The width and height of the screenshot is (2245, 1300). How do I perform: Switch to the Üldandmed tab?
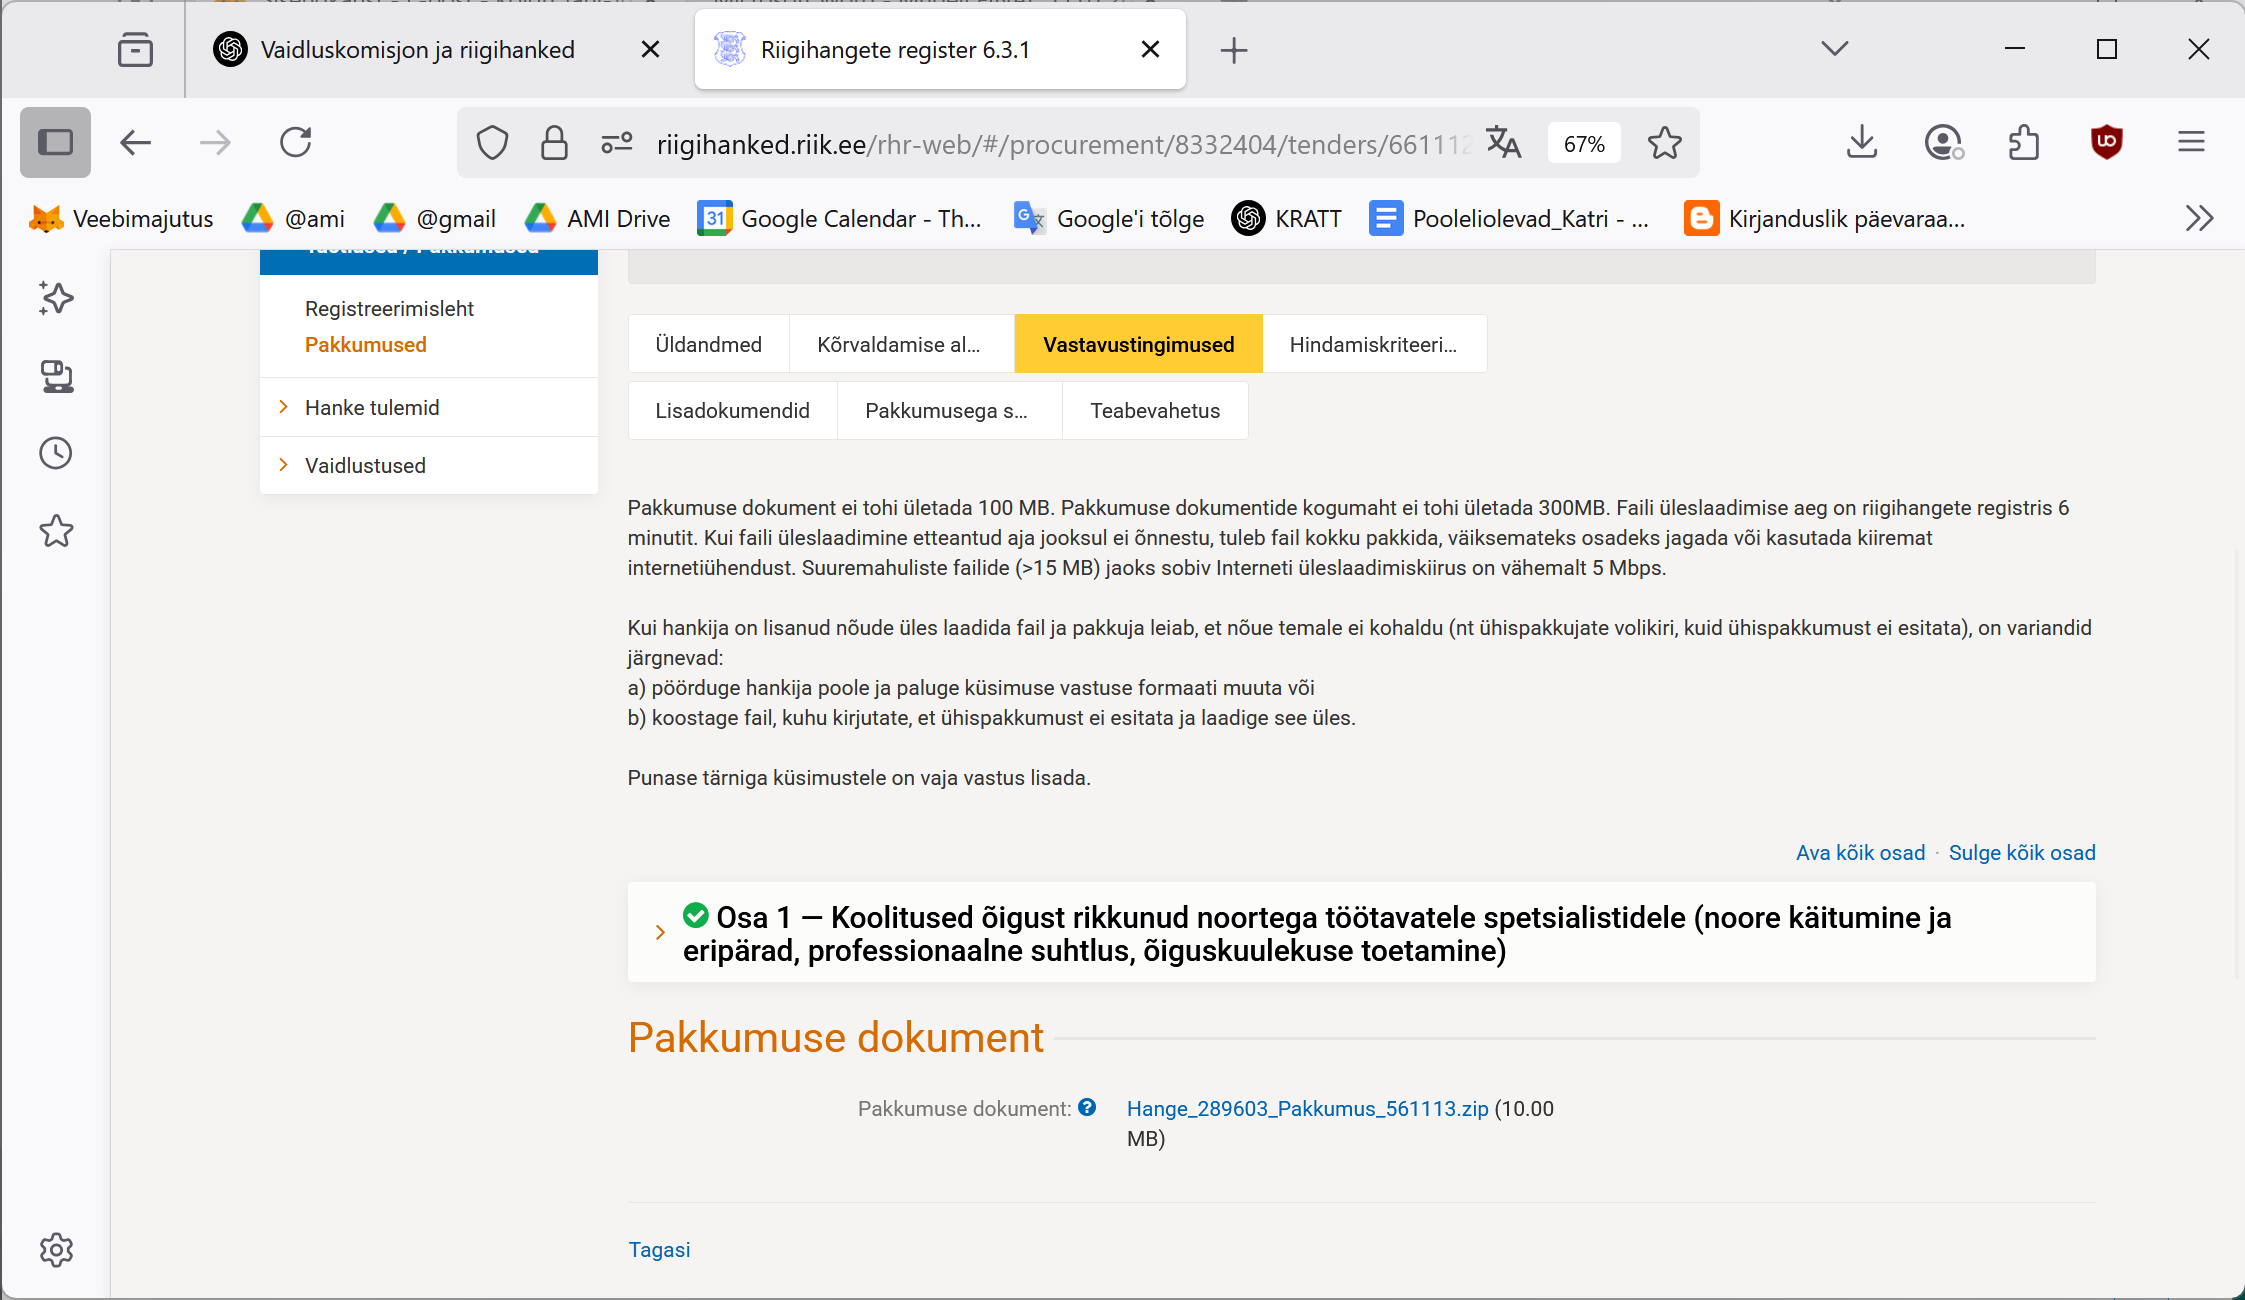708,344
